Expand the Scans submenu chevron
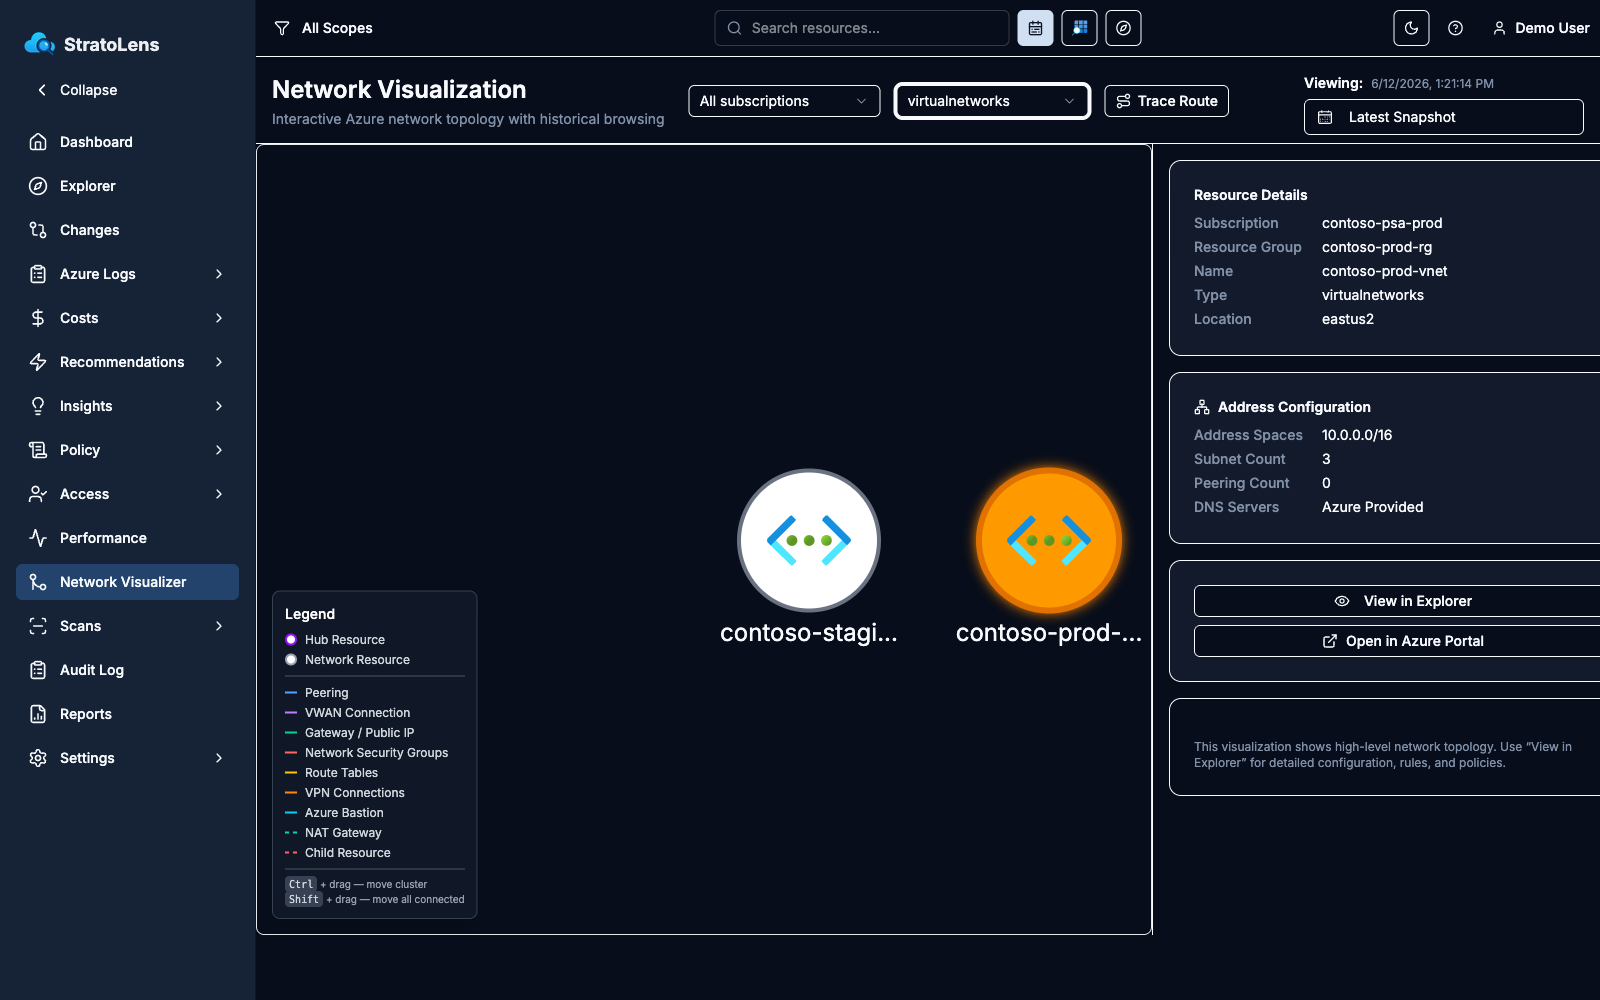1600x1000 pixels. click(x=219, y=626)
